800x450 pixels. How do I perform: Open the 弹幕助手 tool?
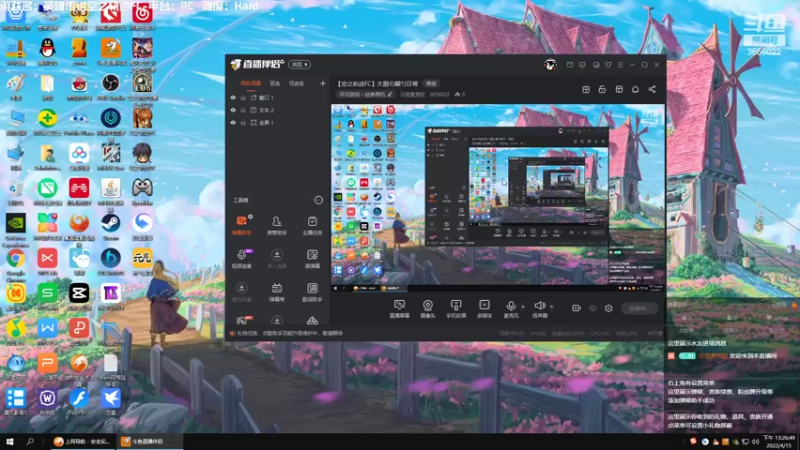[241, 225]
